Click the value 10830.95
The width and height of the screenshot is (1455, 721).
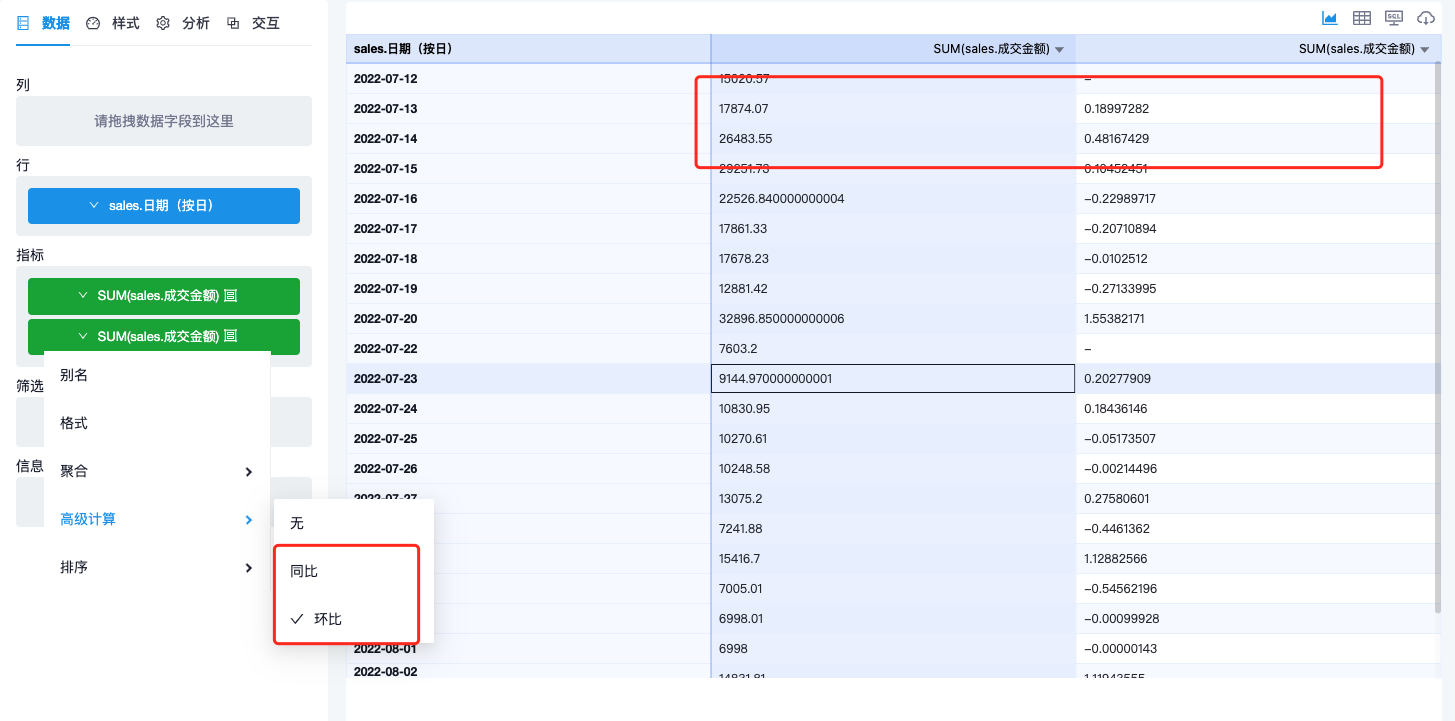pos(893,409)
